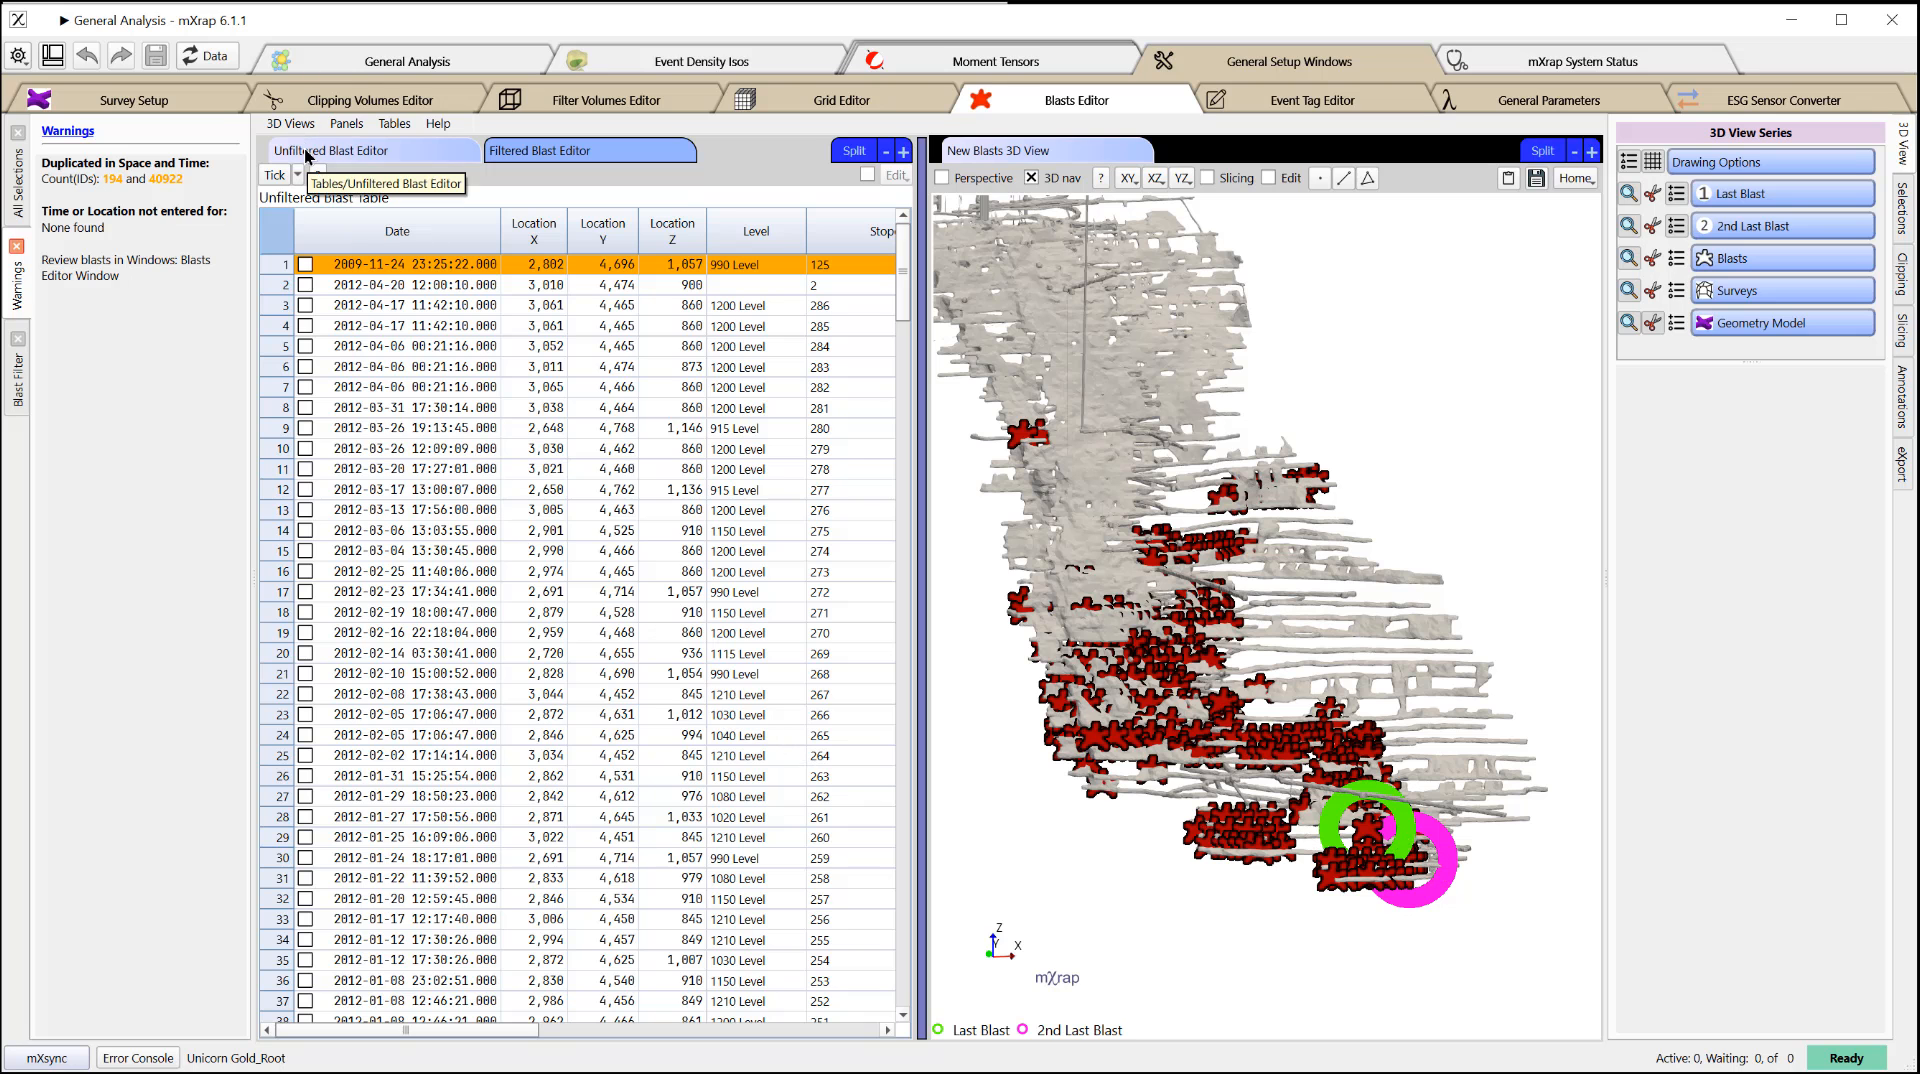Open the XZ view dropdown
This screenshot has height=1074, width=1920.
click(1156, 178)
